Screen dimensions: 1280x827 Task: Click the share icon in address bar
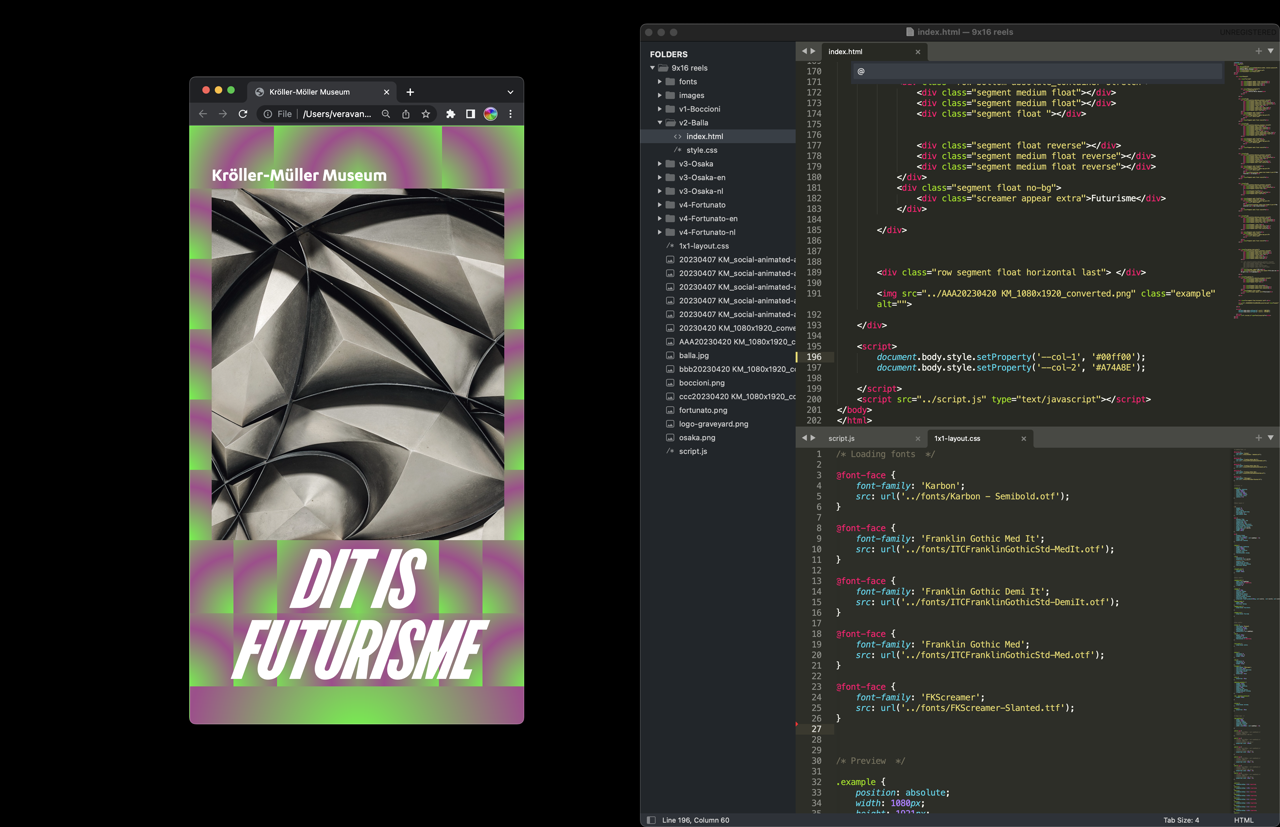(x=406, y=114)
